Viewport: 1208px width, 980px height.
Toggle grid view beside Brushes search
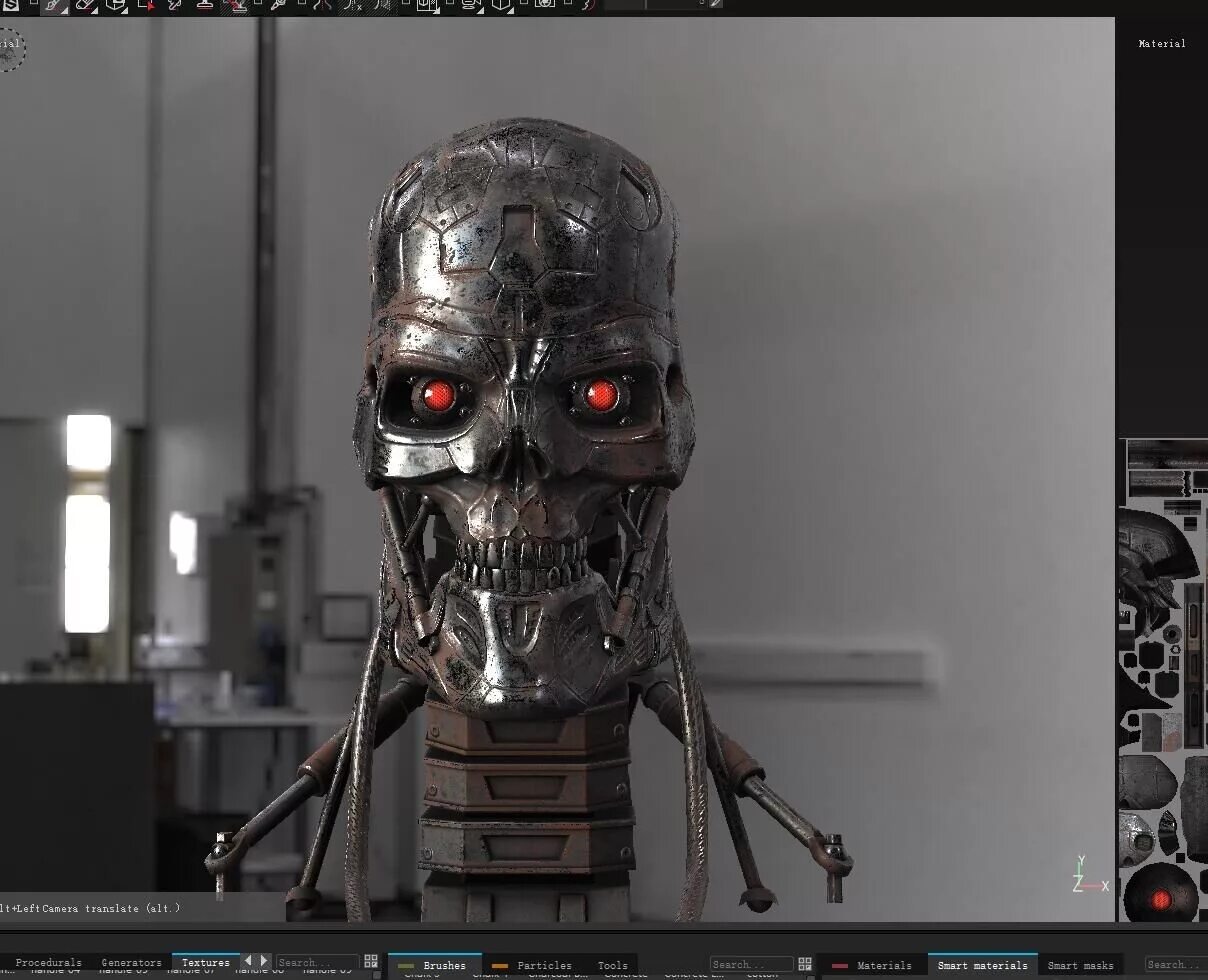(805, 964)
